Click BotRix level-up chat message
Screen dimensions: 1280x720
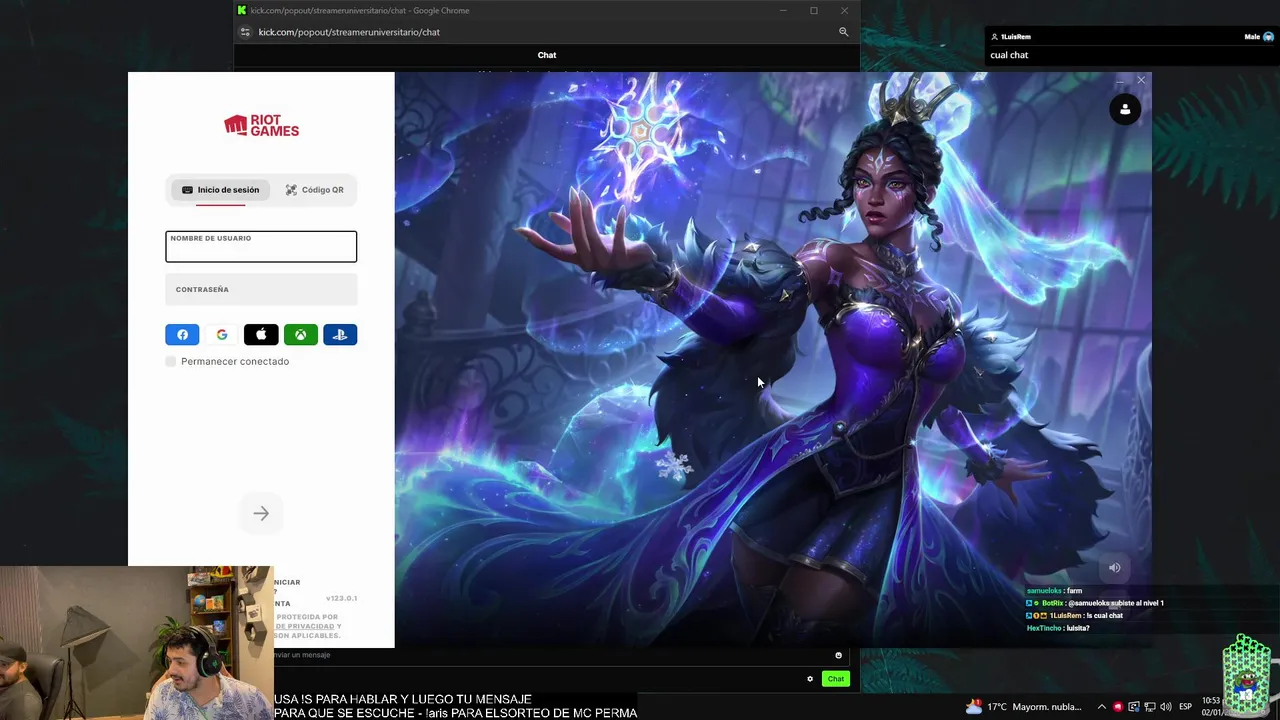coord(1095,603)
